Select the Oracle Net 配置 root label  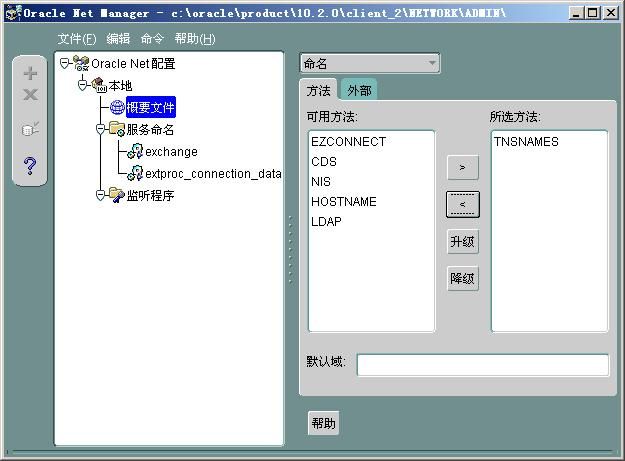133,63
